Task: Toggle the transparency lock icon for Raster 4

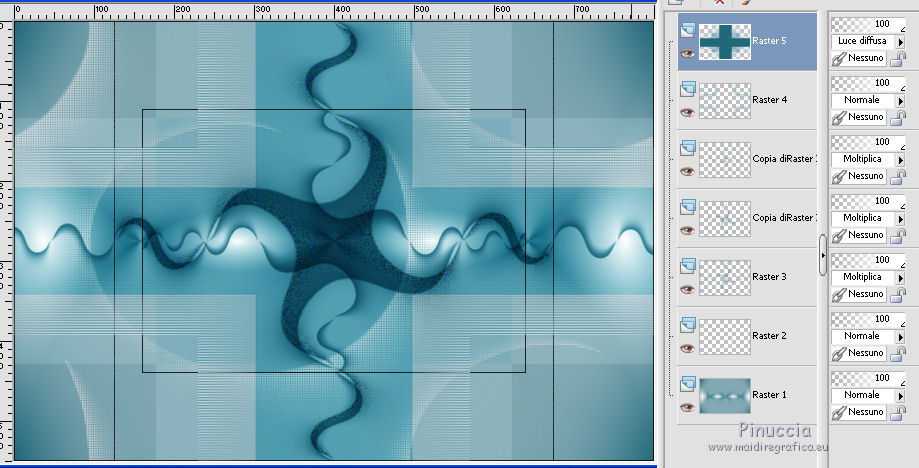Action: tap(898, 118)
